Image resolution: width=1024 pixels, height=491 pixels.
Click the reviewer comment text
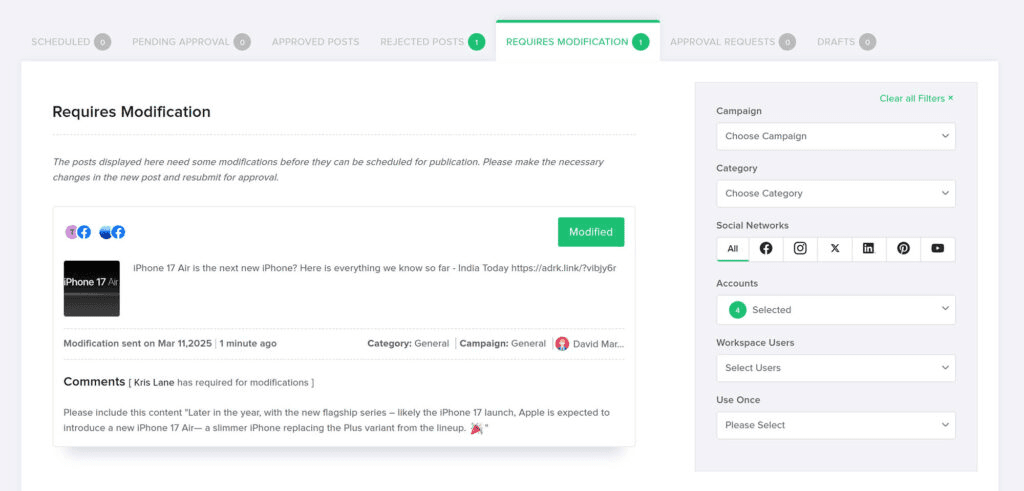tap(336, 420)
